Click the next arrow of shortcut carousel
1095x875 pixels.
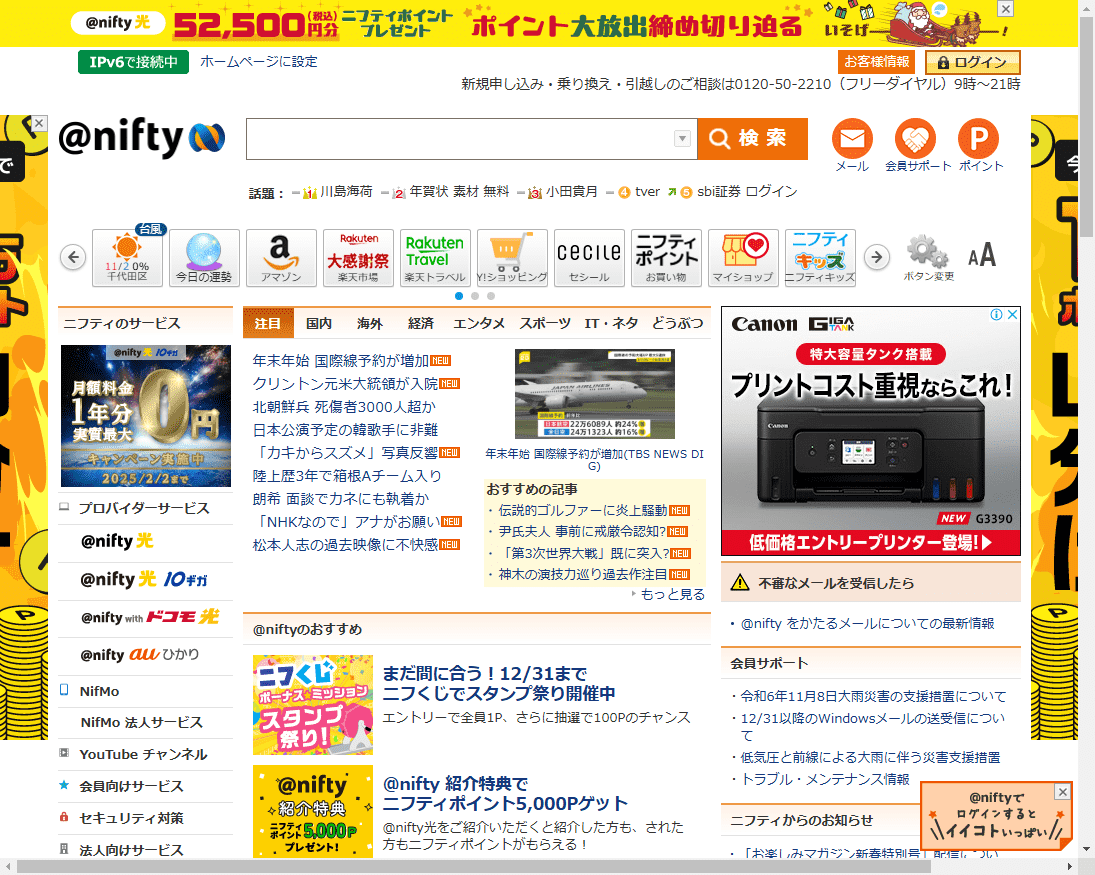pyautogui.click(x=877, y=257)
